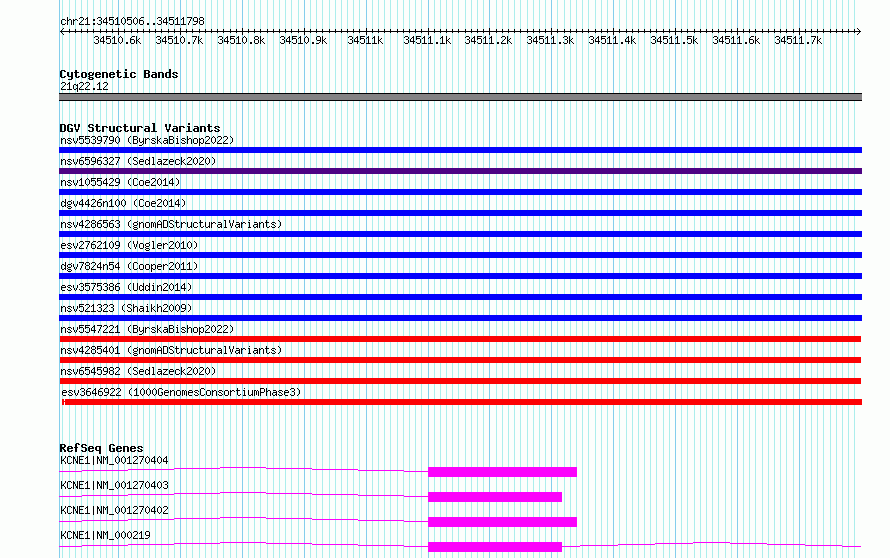Viewport: 890px width, 558px height.
Task: Click ruler position 34511.4k
Action: 612,40
